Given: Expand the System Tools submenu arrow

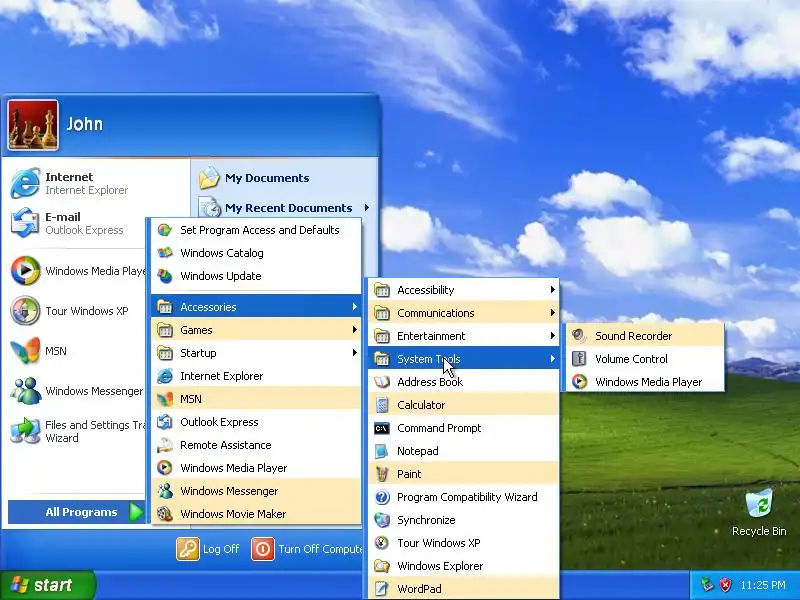Looking at the screenshot, I should 553,359.
